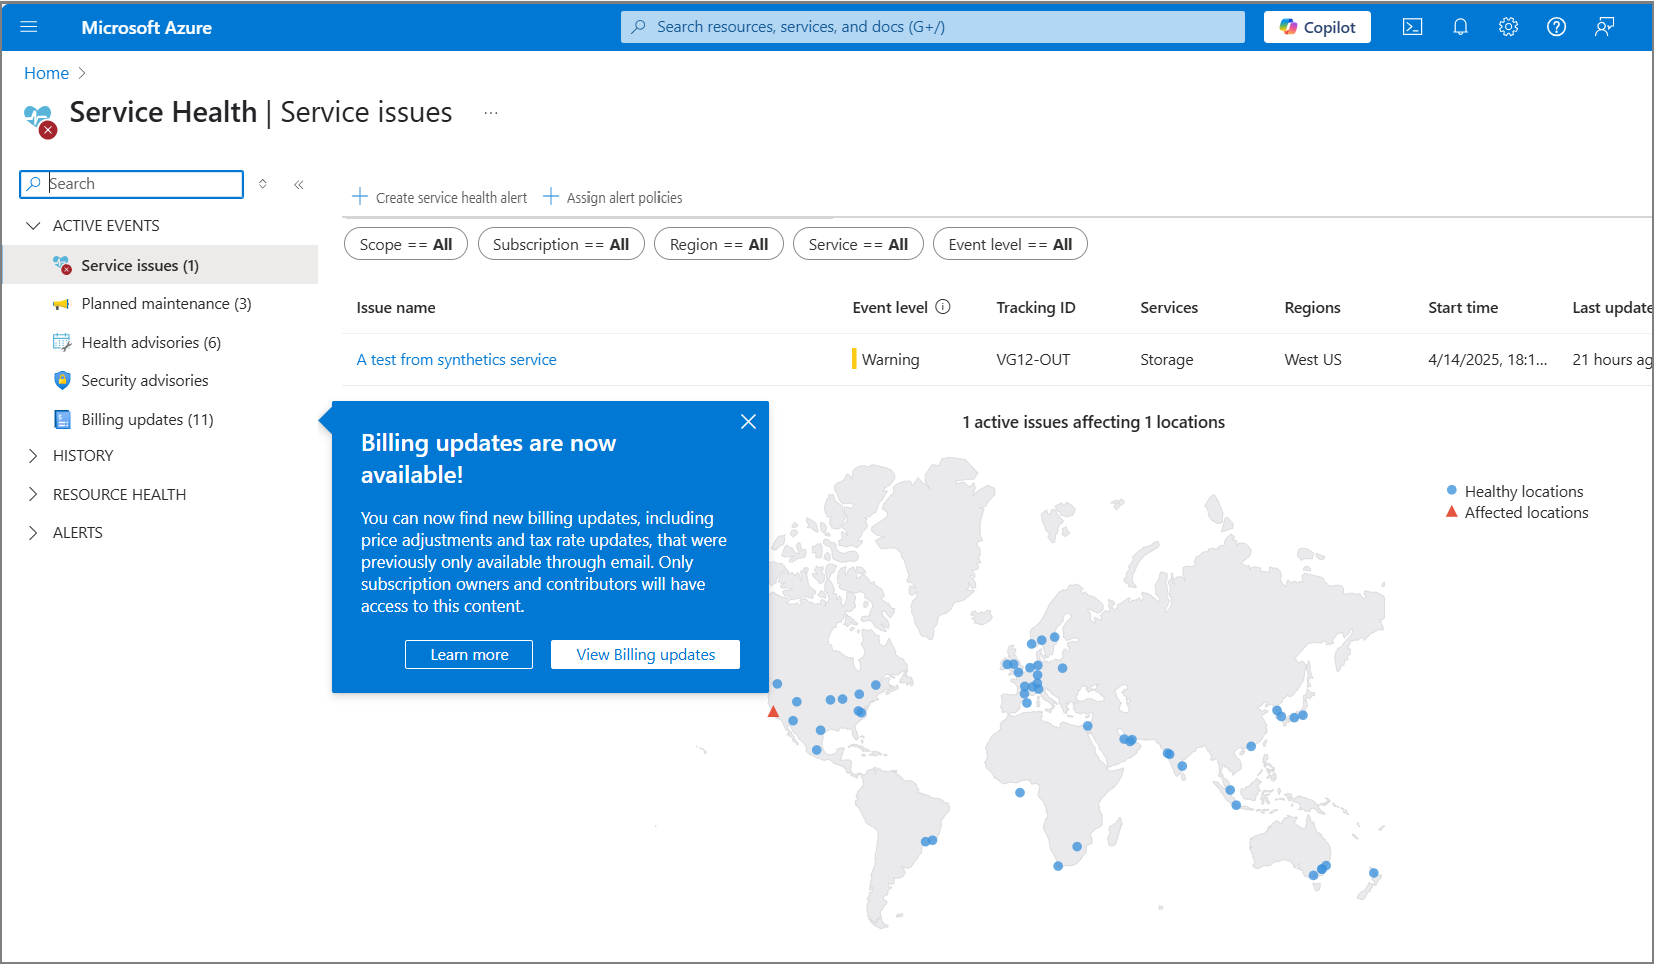Focus the top Azure search resources box
1654x964 pixels.
(x=932, y=27)
